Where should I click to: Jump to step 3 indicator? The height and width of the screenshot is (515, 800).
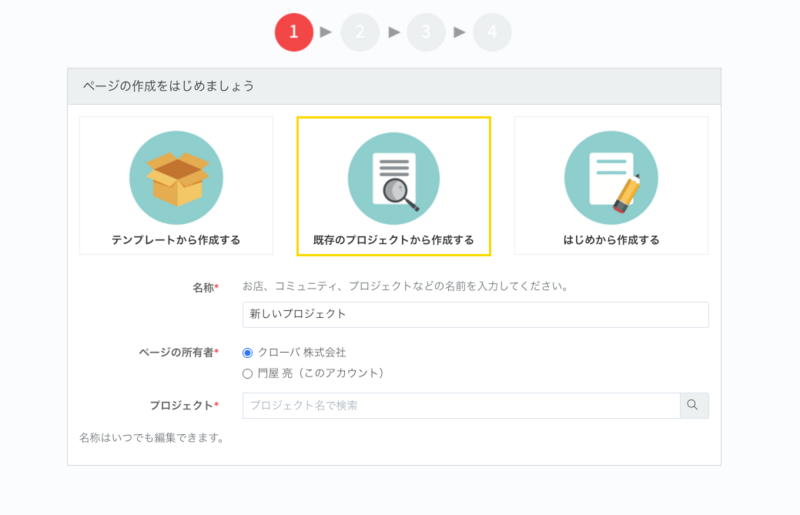(x=426, y=32)
